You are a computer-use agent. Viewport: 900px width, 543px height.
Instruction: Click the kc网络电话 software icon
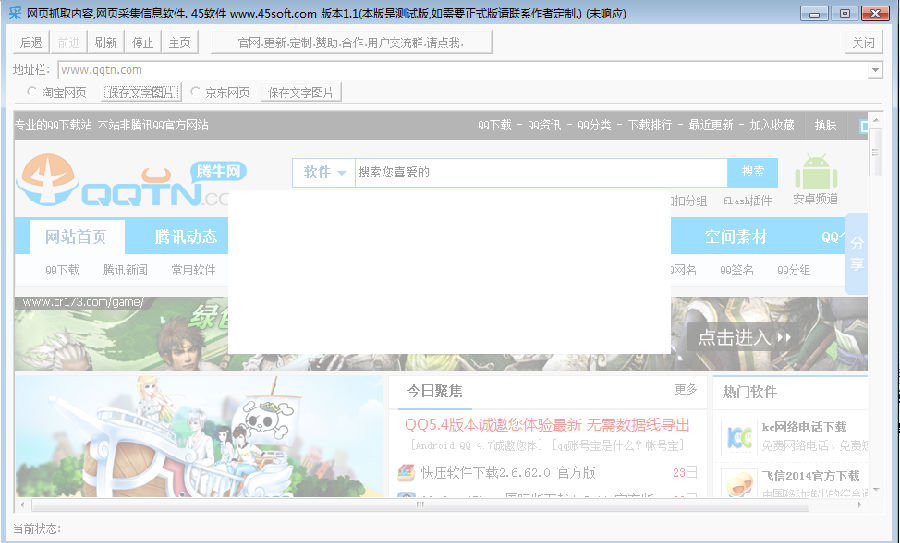739,436
